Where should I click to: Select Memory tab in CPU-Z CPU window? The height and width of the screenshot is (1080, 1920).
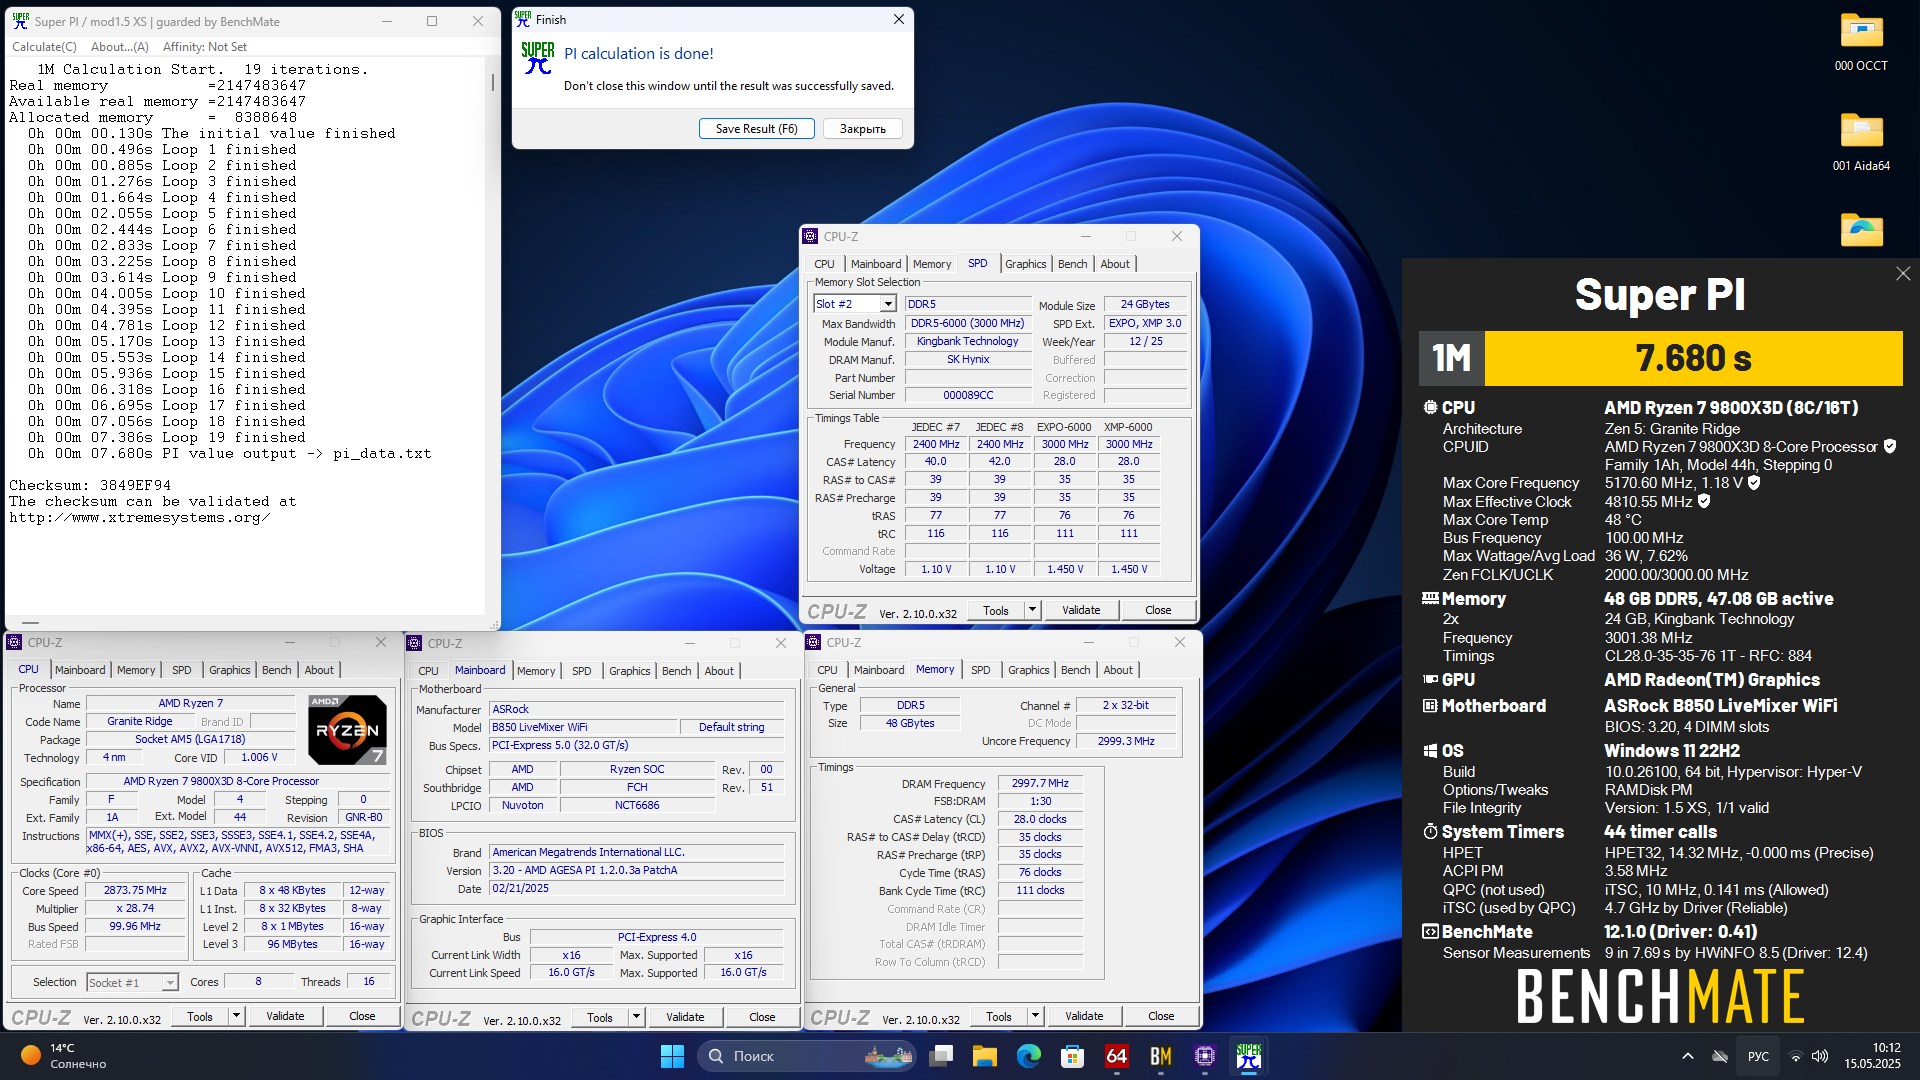coord(136,670)
